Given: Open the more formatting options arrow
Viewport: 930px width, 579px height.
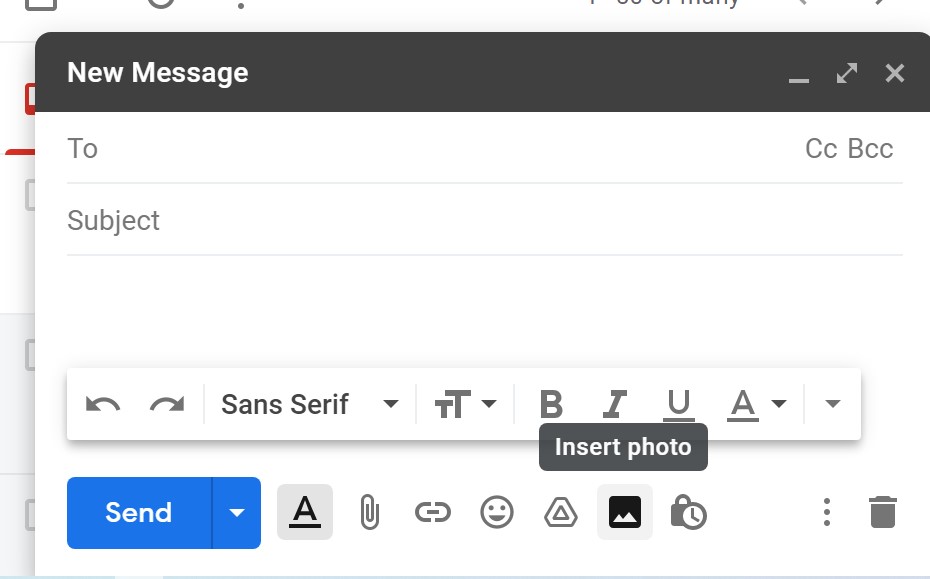Looking at the screenshot, I should [x=832, y=404].
